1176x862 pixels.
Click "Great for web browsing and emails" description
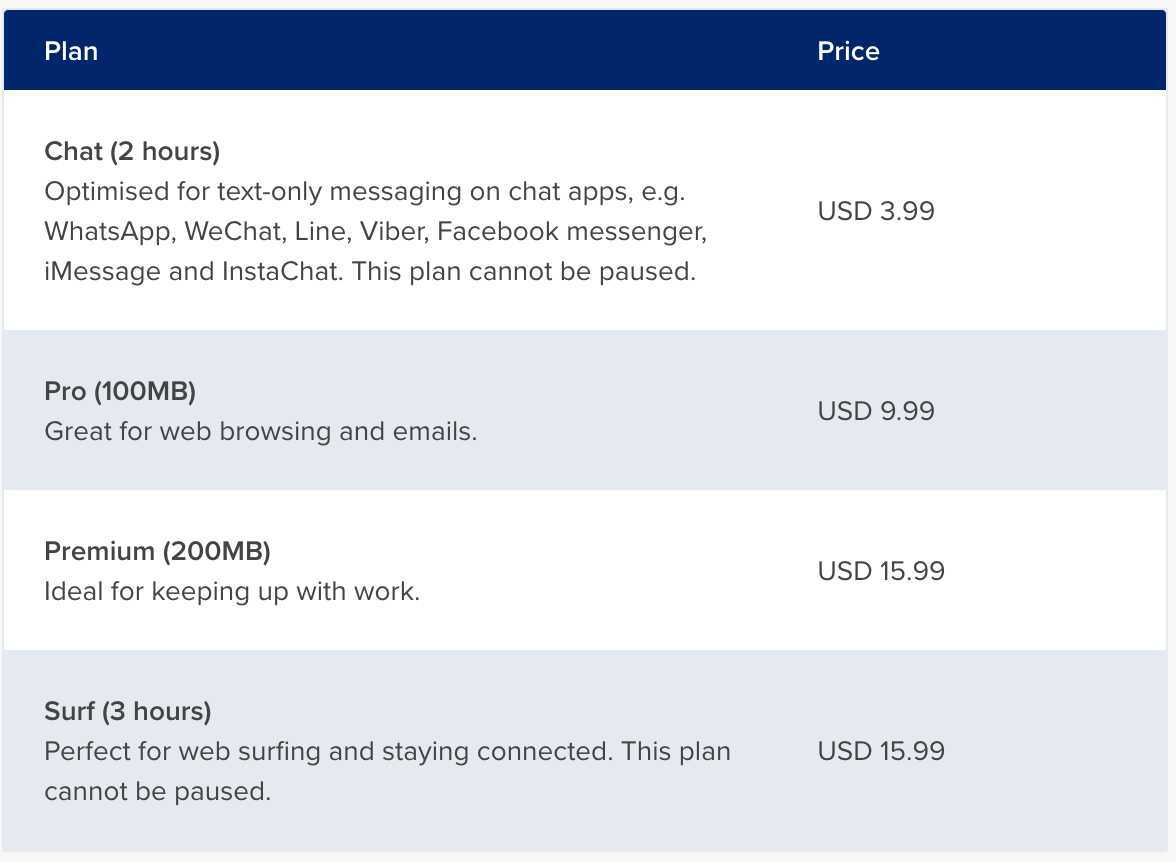tap(261, 432)
